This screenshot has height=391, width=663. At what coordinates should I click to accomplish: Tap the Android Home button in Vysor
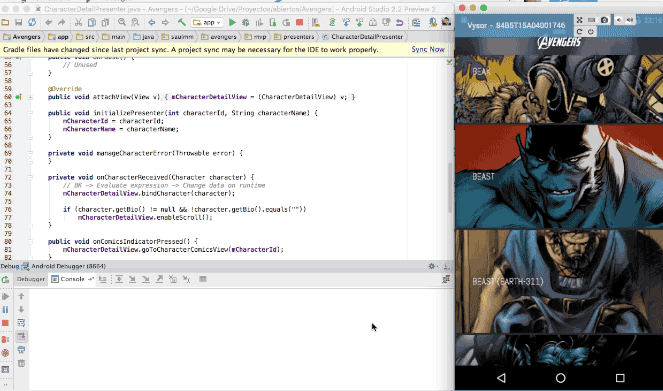click(561, 378)
